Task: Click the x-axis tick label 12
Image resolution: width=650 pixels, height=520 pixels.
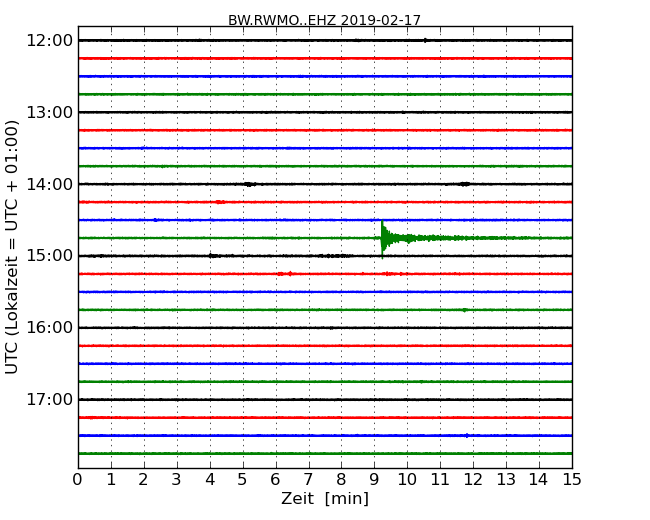Action: pos(473,480)
